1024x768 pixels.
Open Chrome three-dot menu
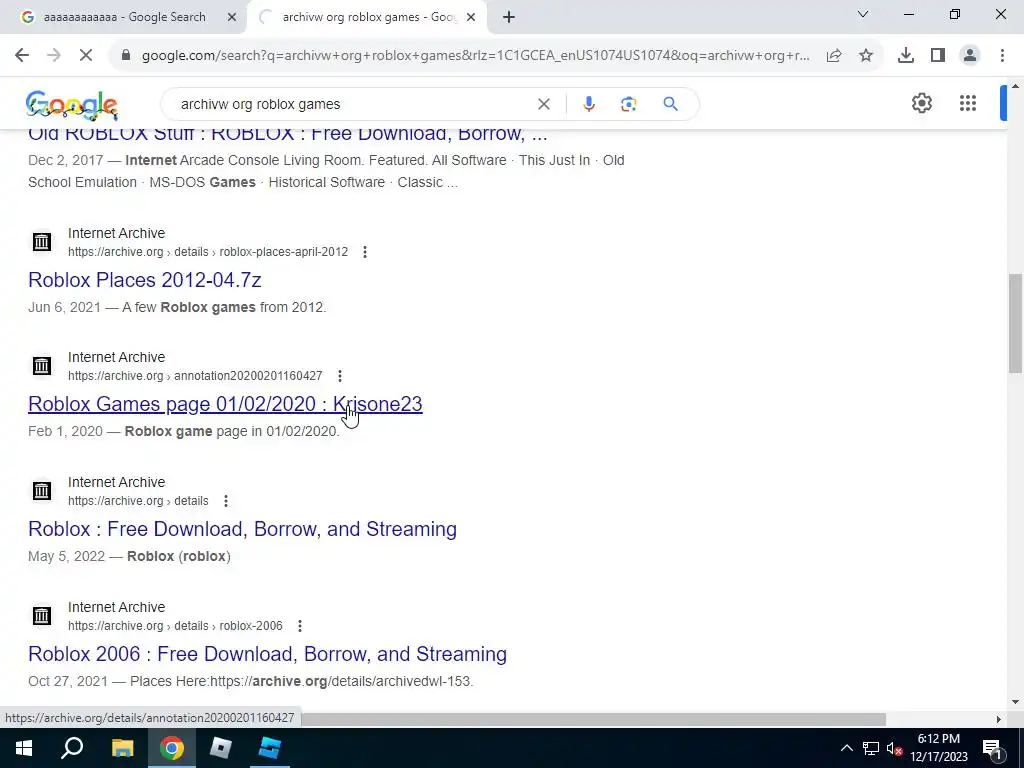point(1002,56)
